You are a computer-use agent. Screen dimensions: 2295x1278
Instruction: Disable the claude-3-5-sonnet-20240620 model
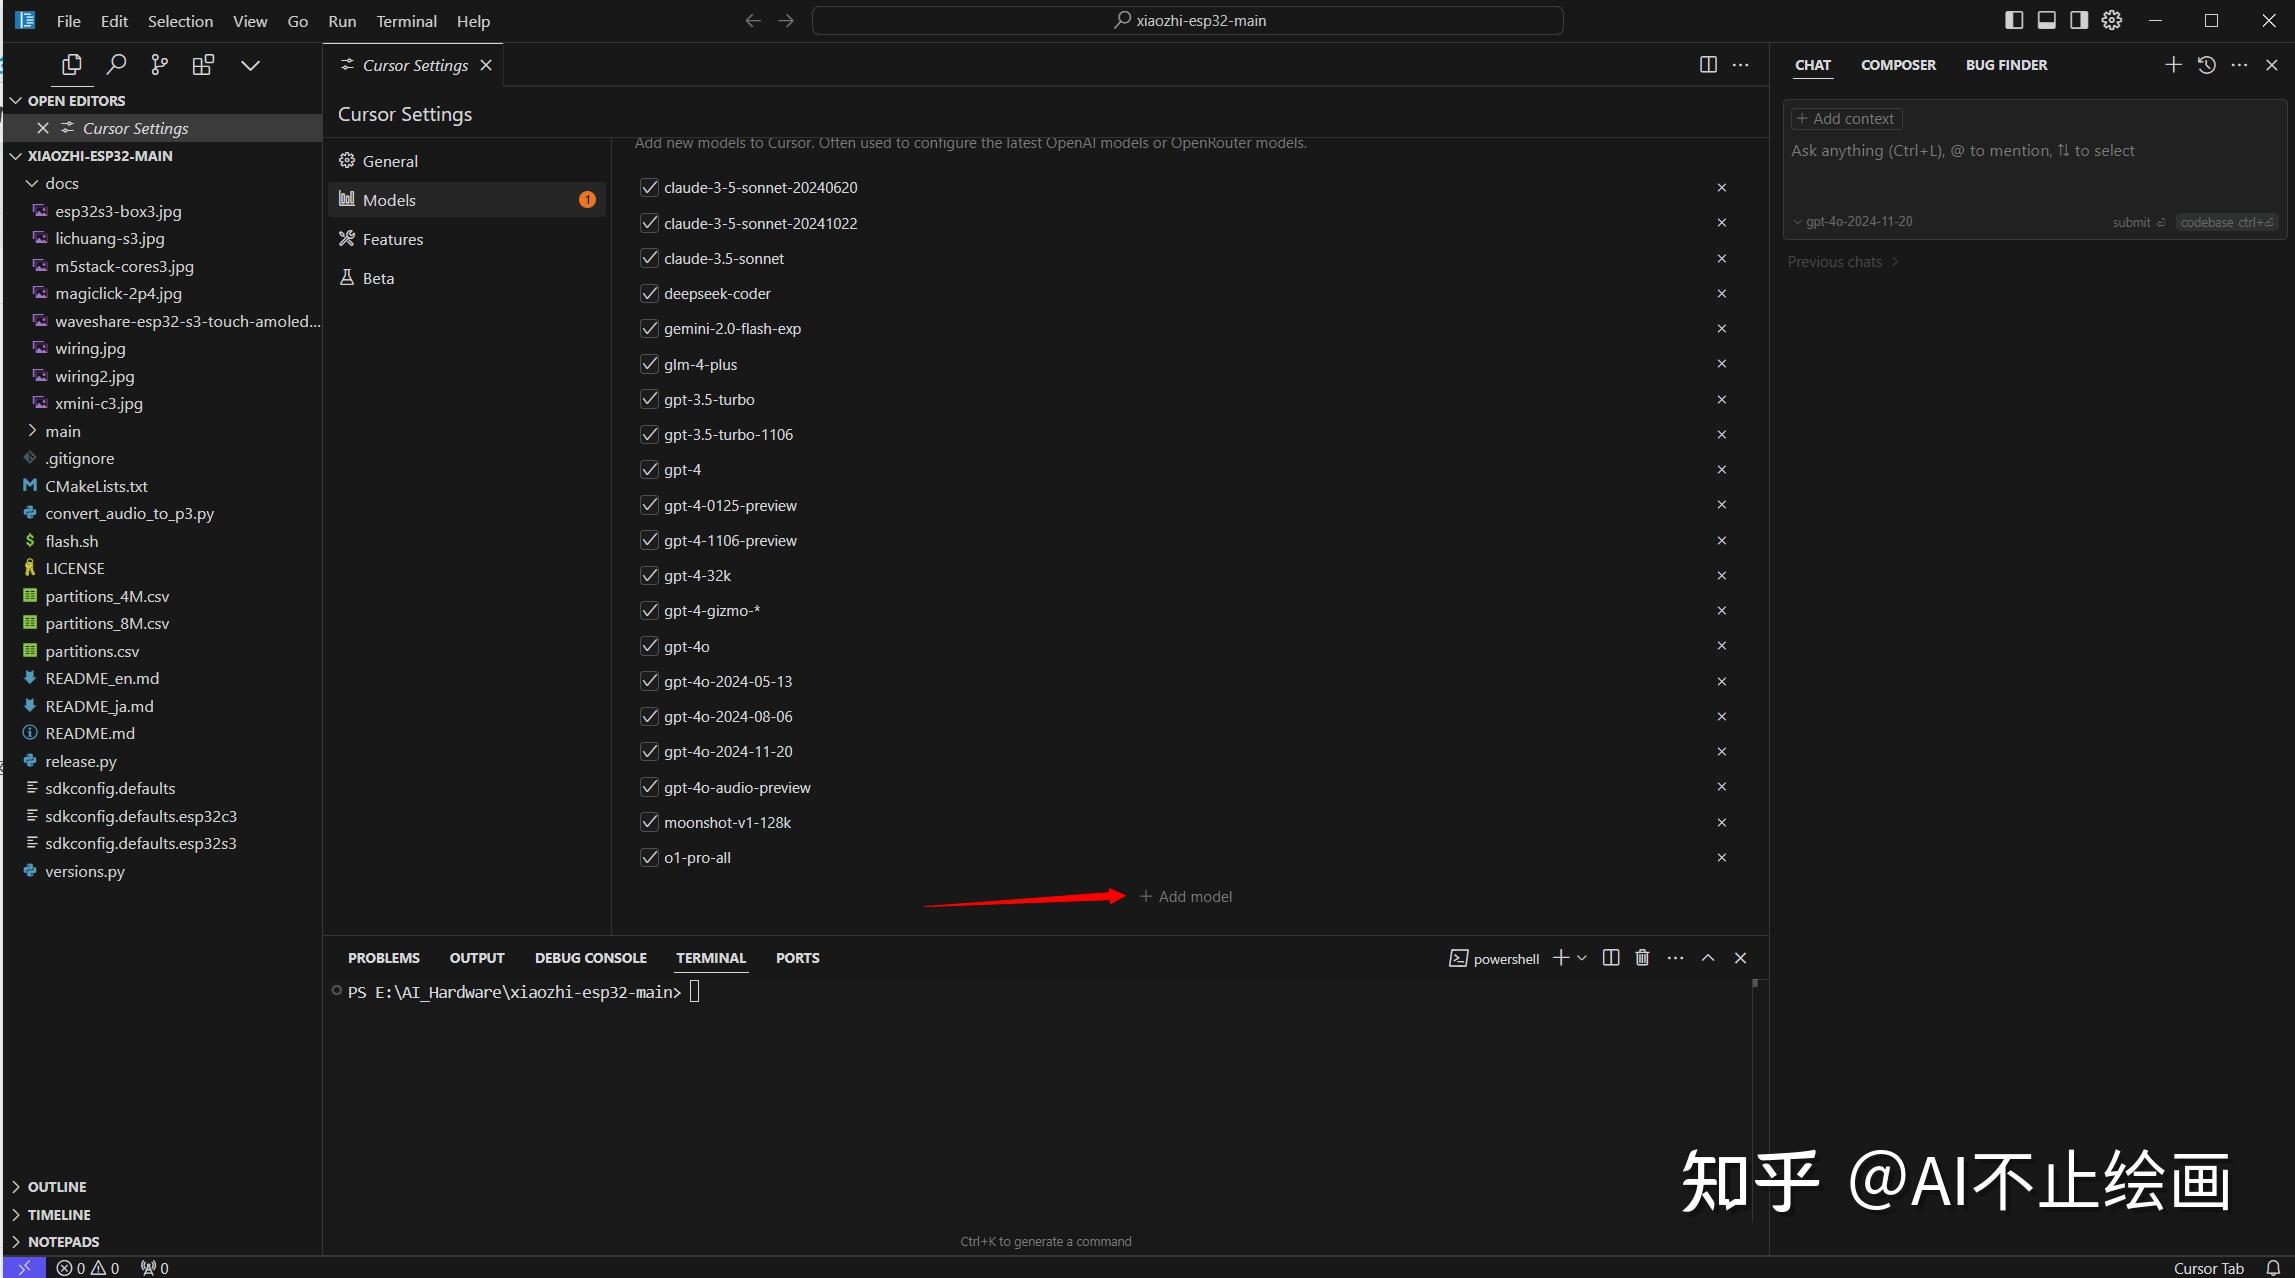[x=648, y=187]
